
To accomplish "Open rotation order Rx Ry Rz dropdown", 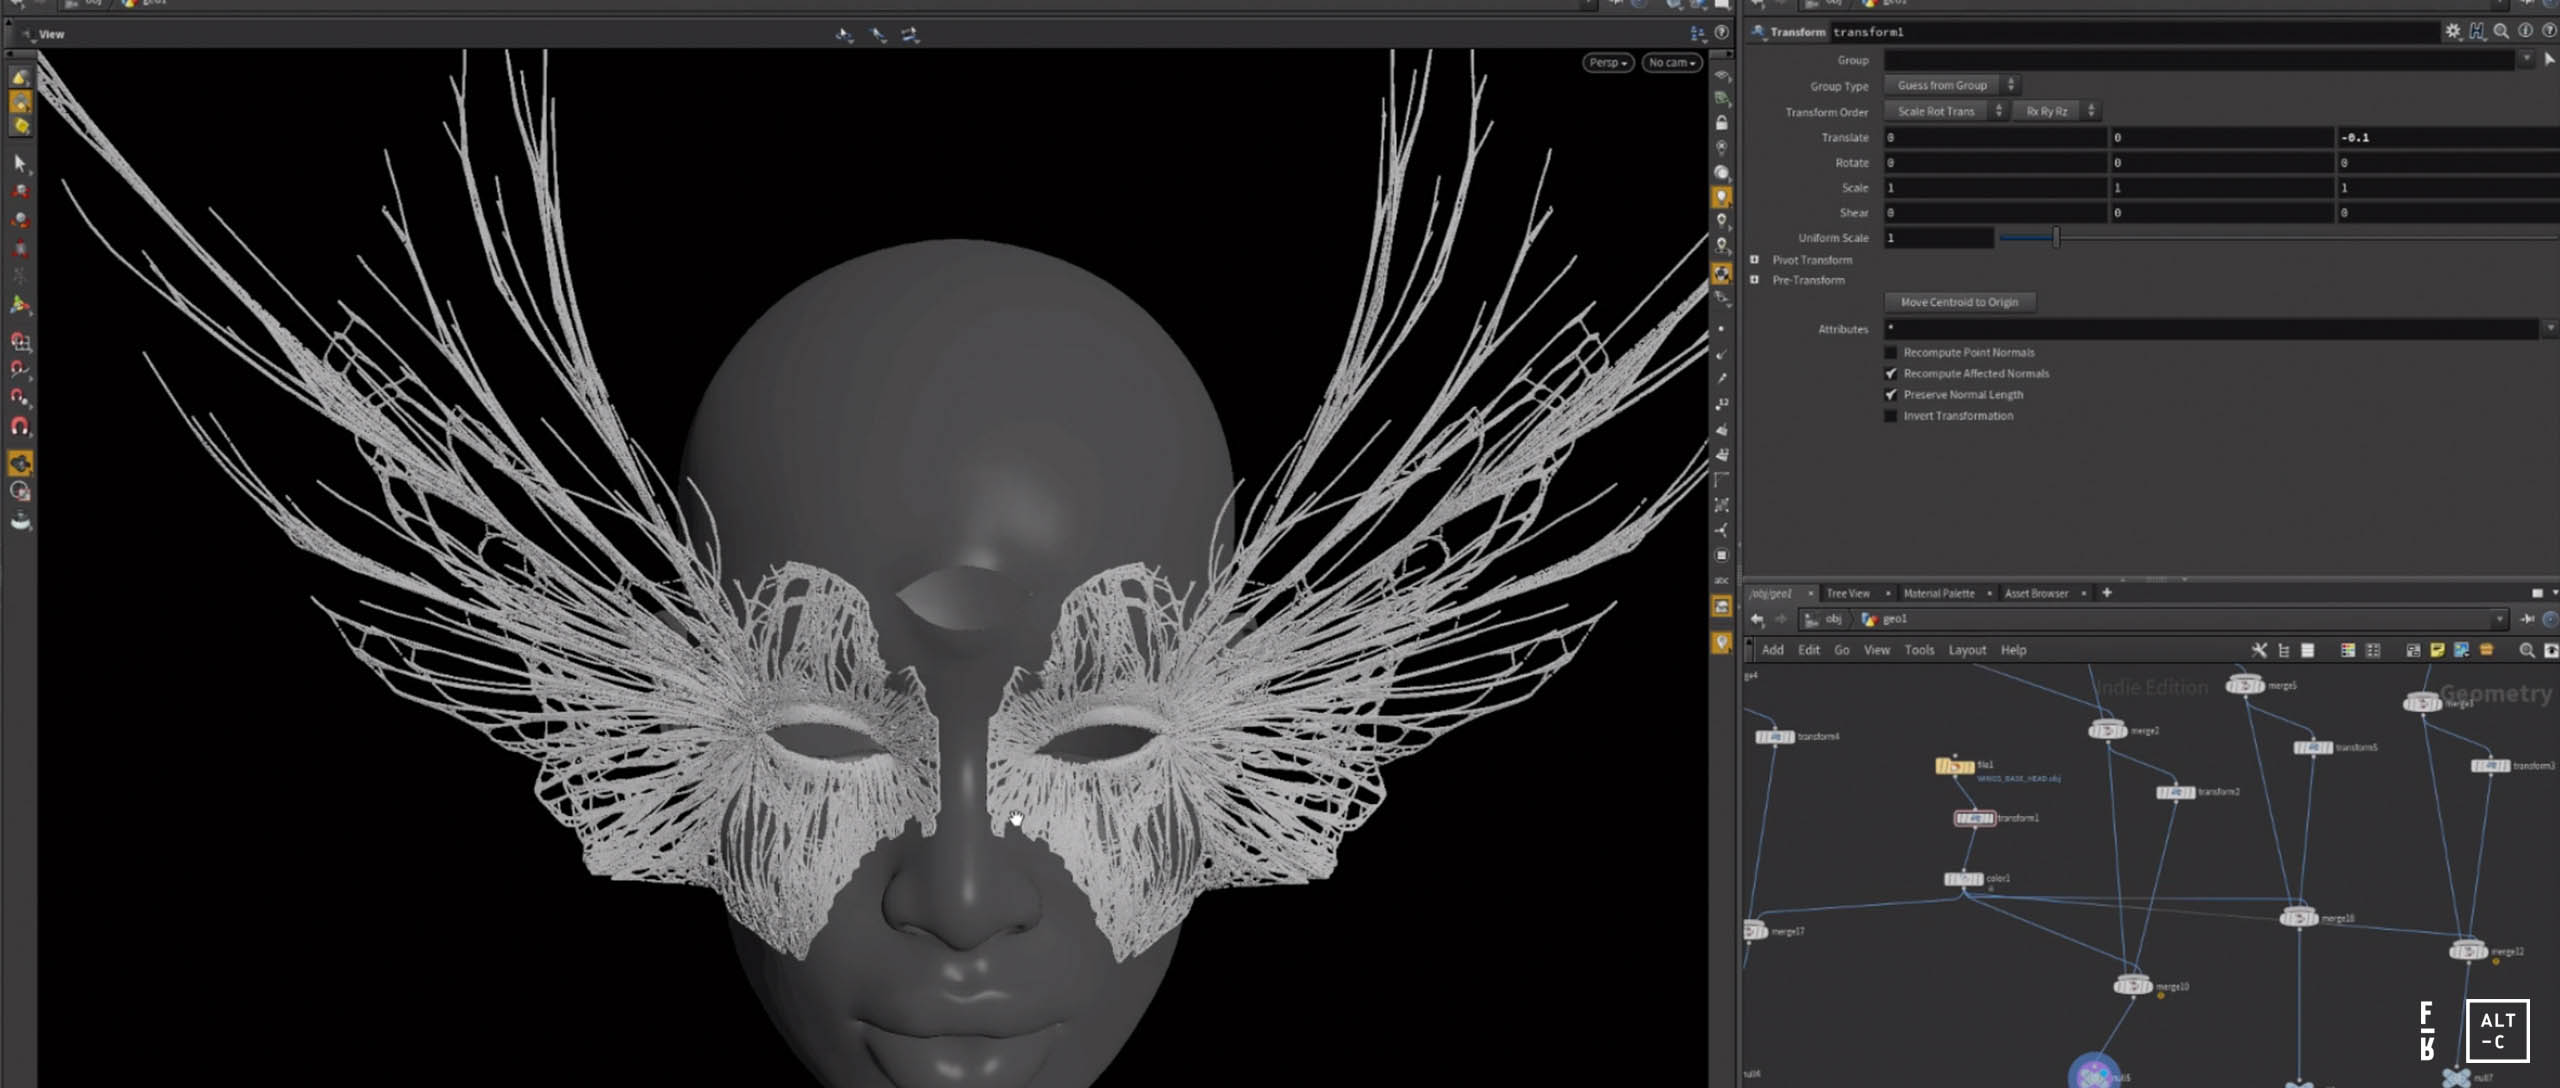I will pos(2057,112).
